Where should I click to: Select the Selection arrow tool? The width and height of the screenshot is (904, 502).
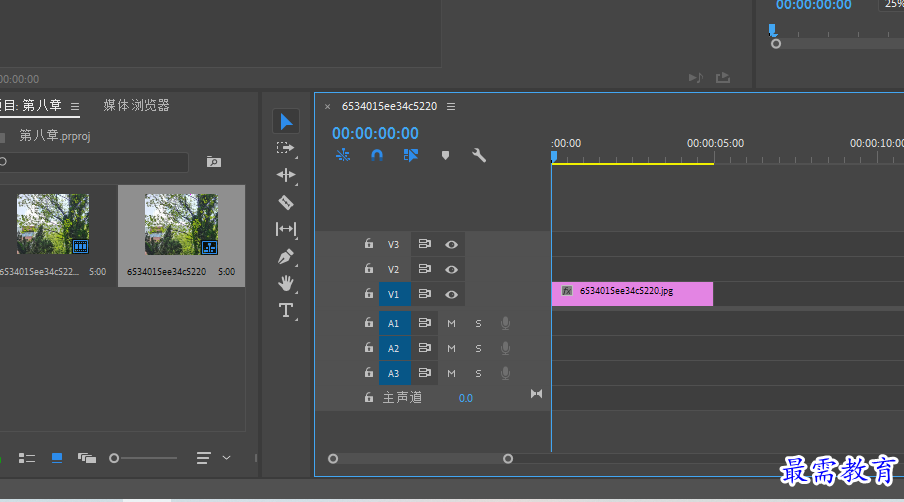(286, 122)
